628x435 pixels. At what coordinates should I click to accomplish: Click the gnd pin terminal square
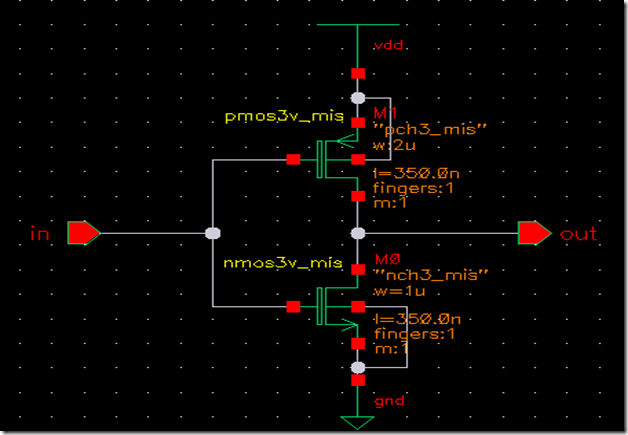coord(358,380)
